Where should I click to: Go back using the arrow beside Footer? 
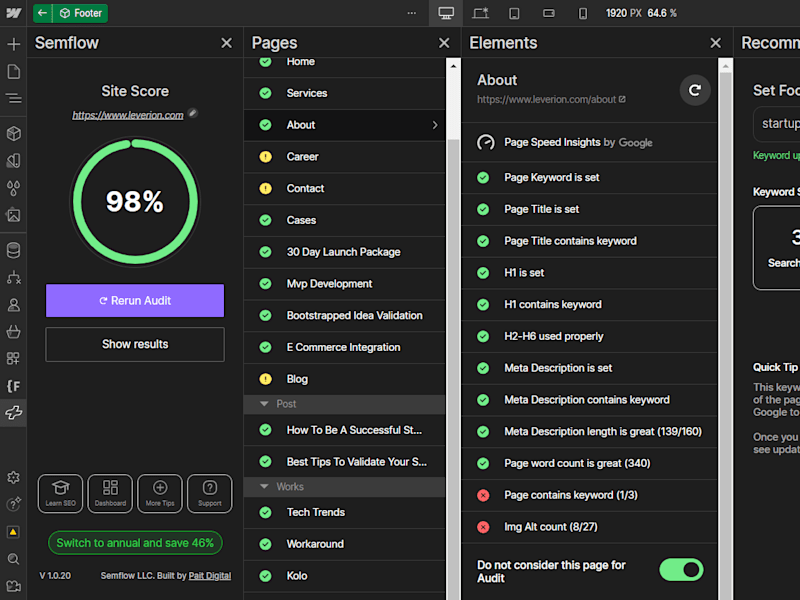pos(42,13)
